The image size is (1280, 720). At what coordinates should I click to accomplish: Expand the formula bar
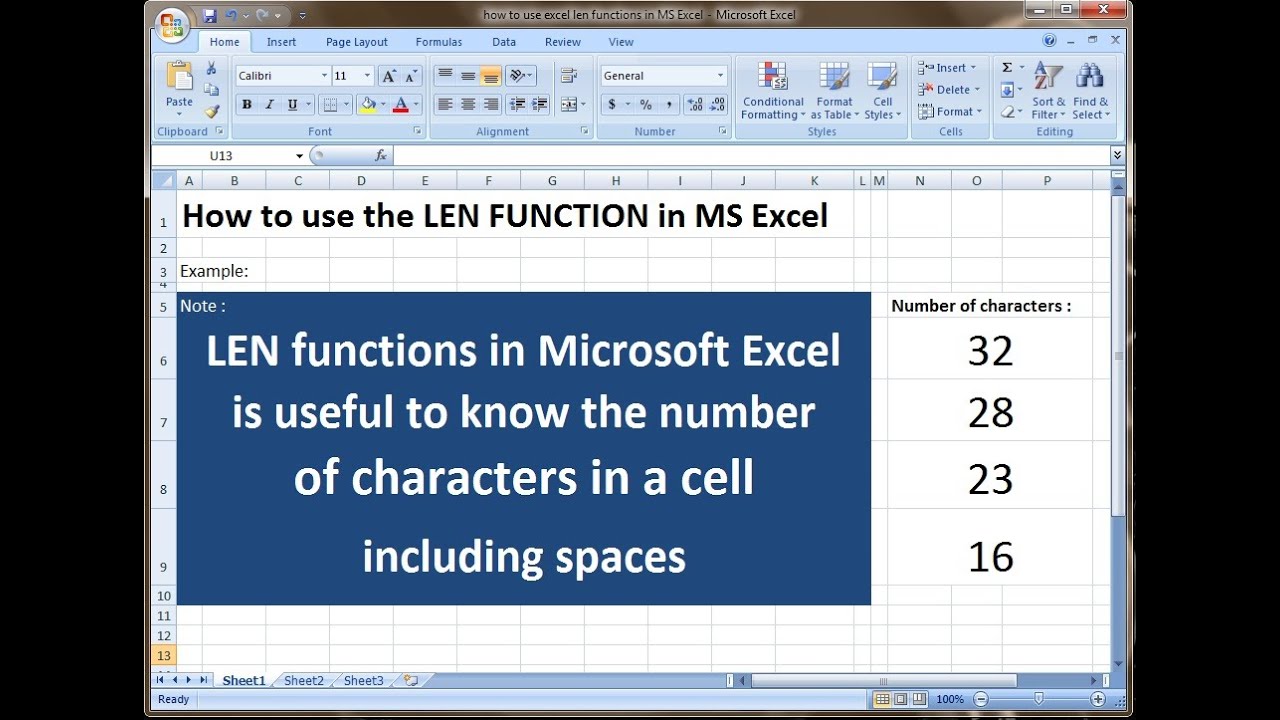(x=1117, y=156)
